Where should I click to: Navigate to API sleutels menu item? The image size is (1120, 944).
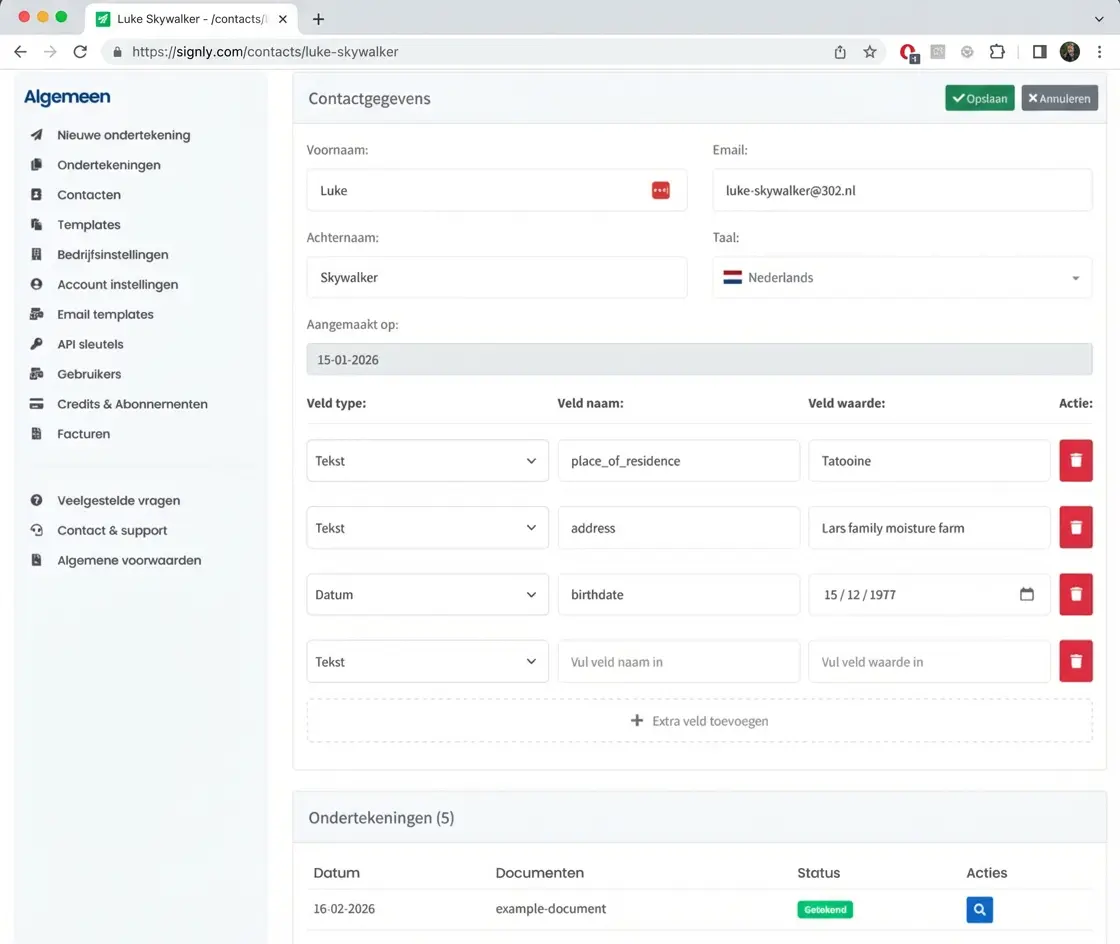point(90,344)
